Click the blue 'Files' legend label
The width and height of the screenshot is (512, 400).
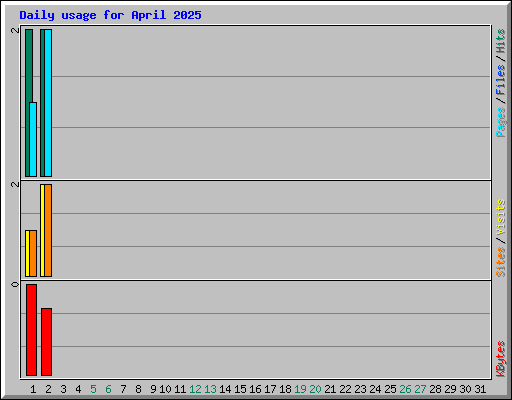point(501,80)
